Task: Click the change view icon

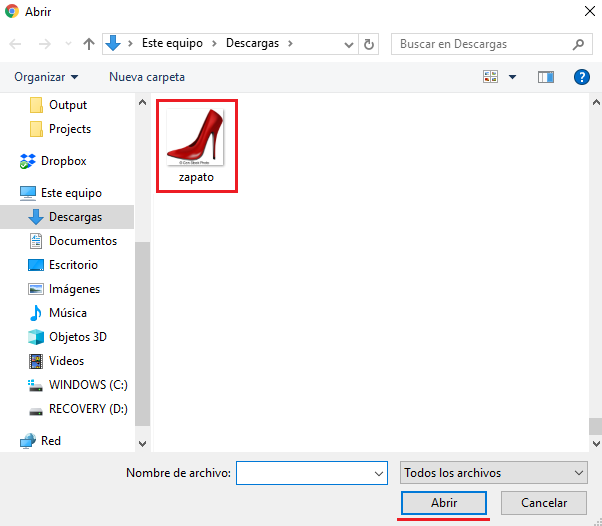Action: (x=491, y=77)
